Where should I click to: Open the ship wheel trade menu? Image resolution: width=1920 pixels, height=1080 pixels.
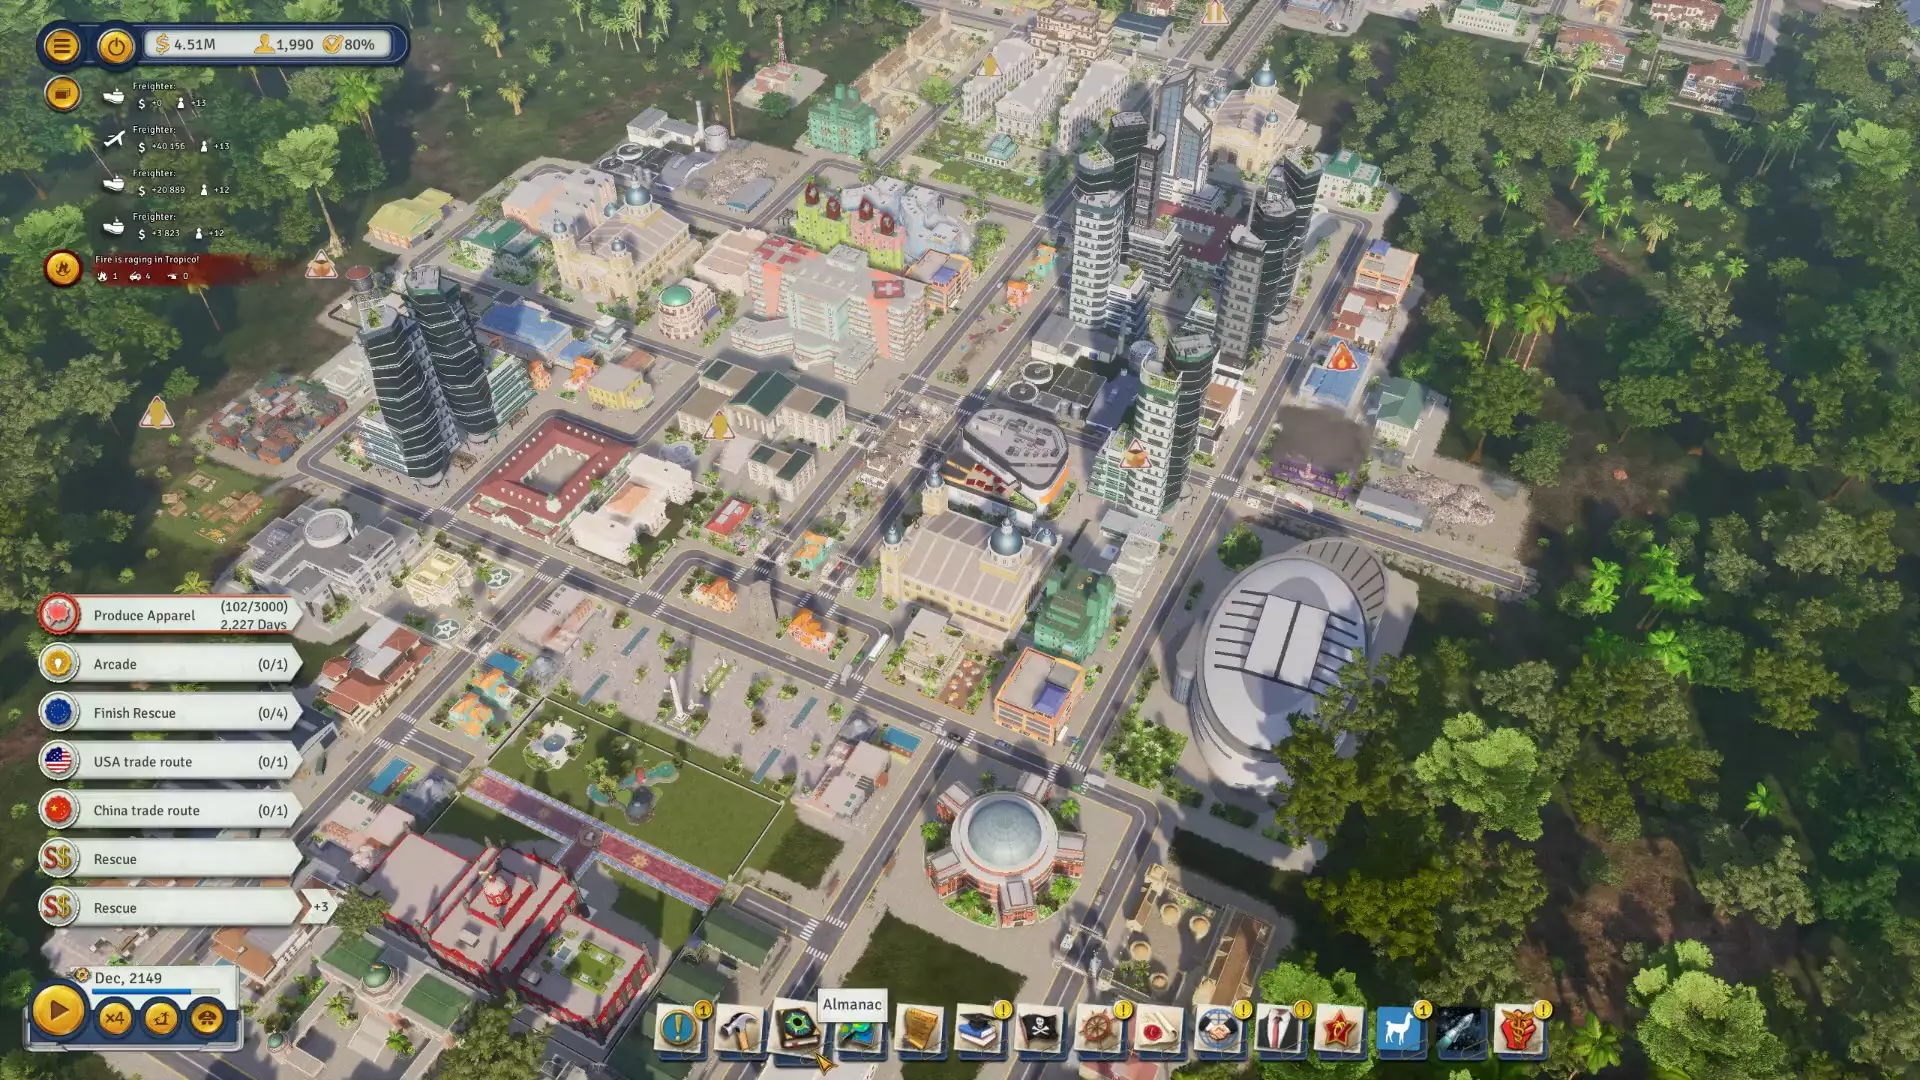pyautogui.click(x=1098, y=1029)
